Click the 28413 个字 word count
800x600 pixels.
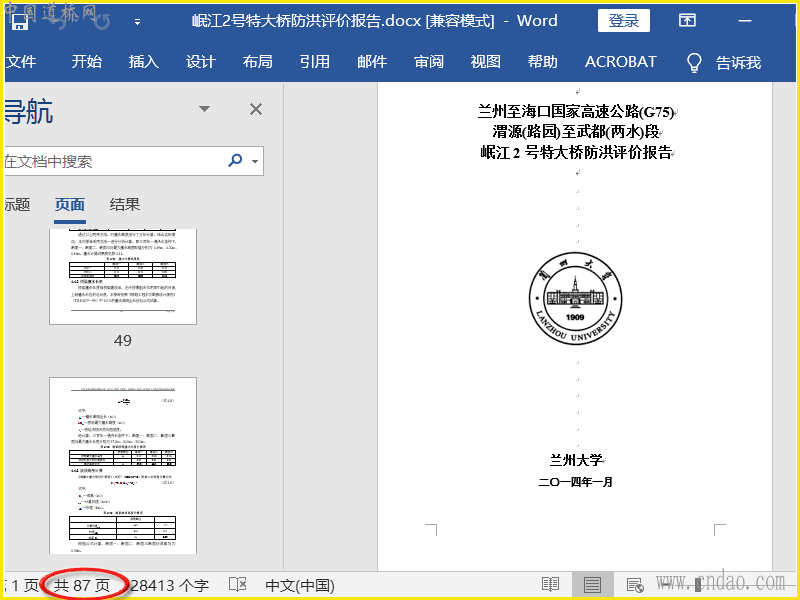pyautogui.click(x=170, y=585)
